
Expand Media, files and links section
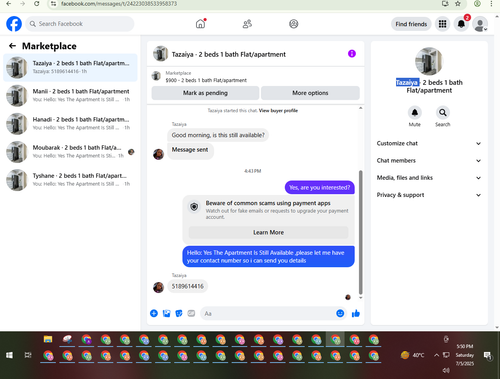[x=429, y=178]
